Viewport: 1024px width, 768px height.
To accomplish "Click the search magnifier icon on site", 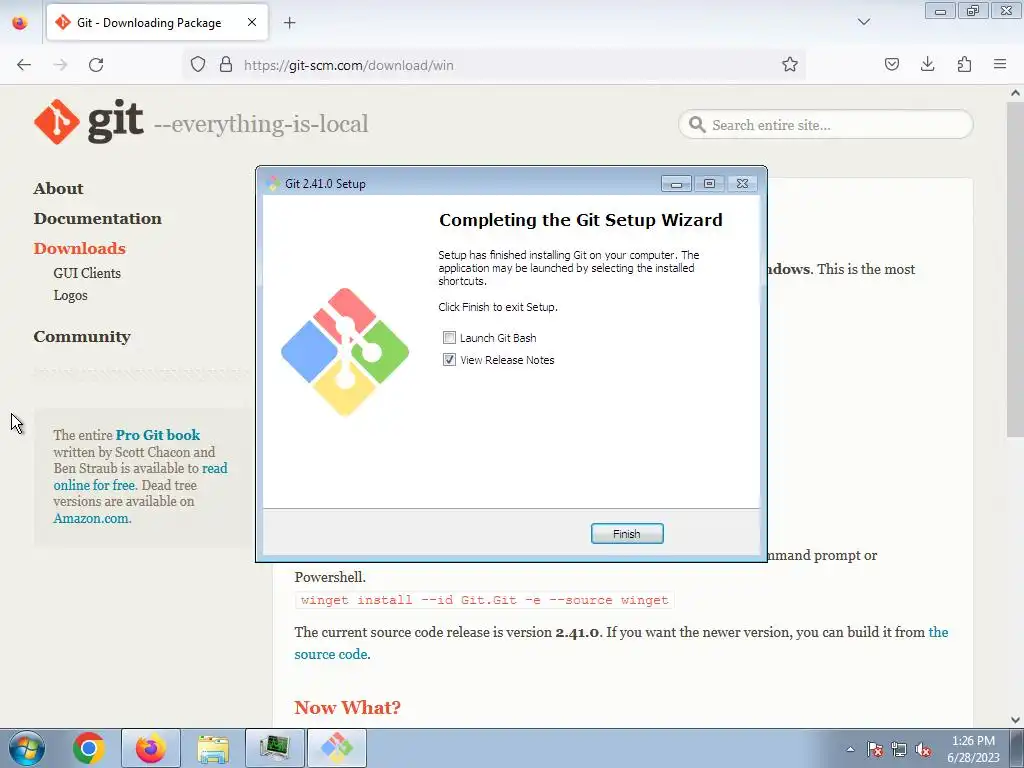I will pyautogui.click(x=697, y=125).
